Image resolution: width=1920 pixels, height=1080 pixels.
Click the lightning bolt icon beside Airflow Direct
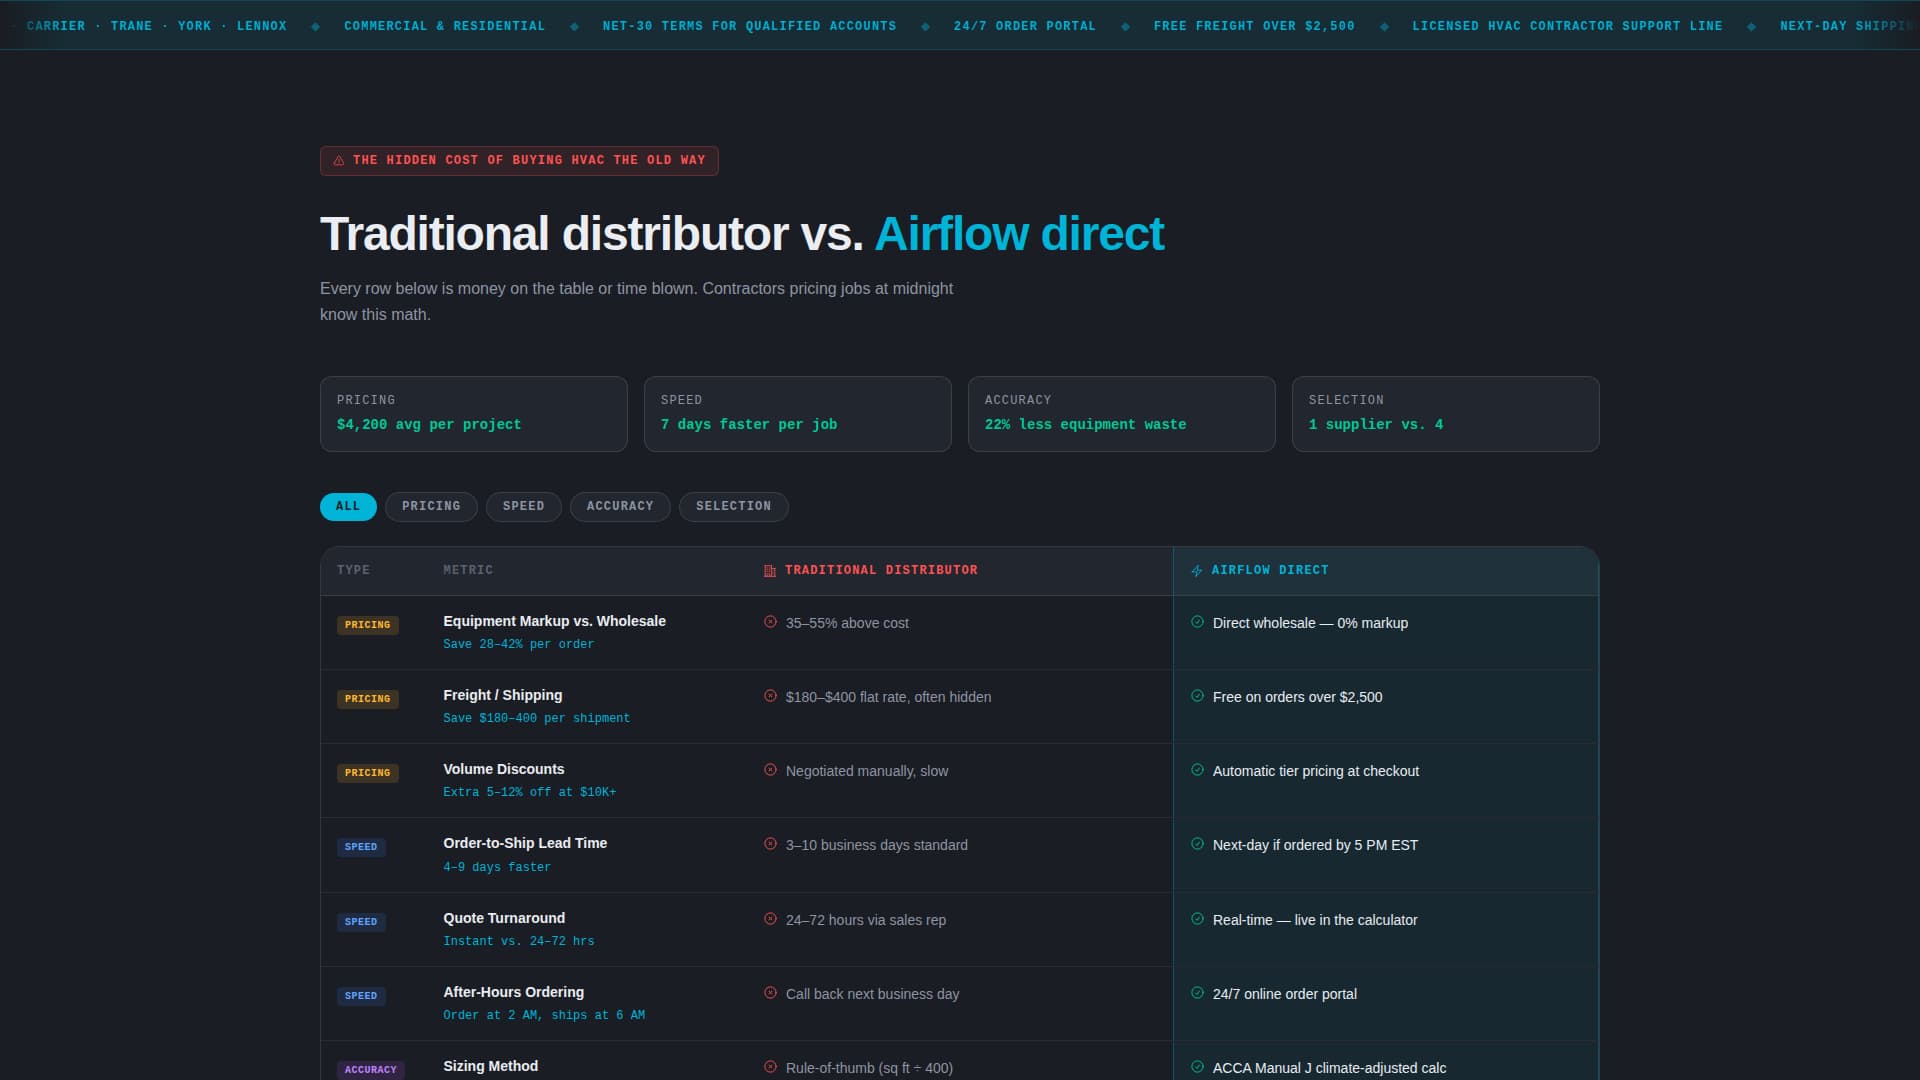(x=1196, y=570)
